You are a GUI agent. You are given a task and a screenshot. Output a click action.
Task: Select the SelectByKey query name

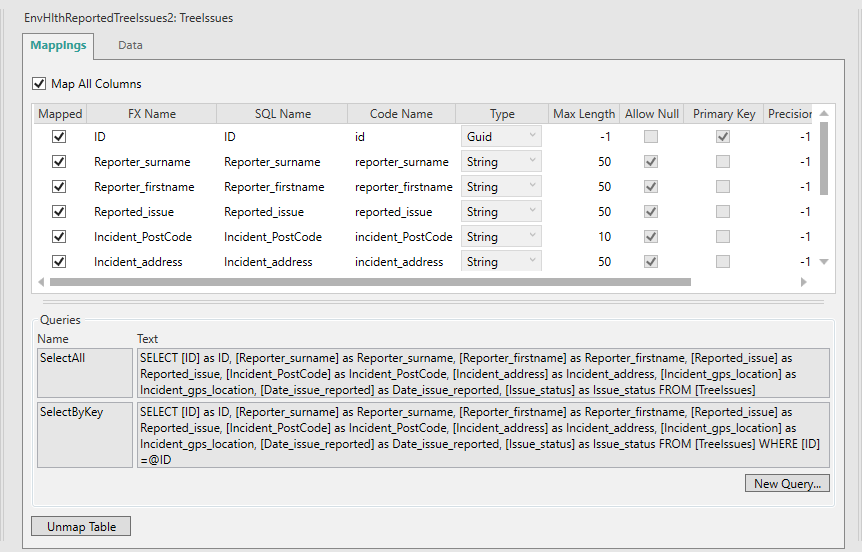(x=85, y=434)
